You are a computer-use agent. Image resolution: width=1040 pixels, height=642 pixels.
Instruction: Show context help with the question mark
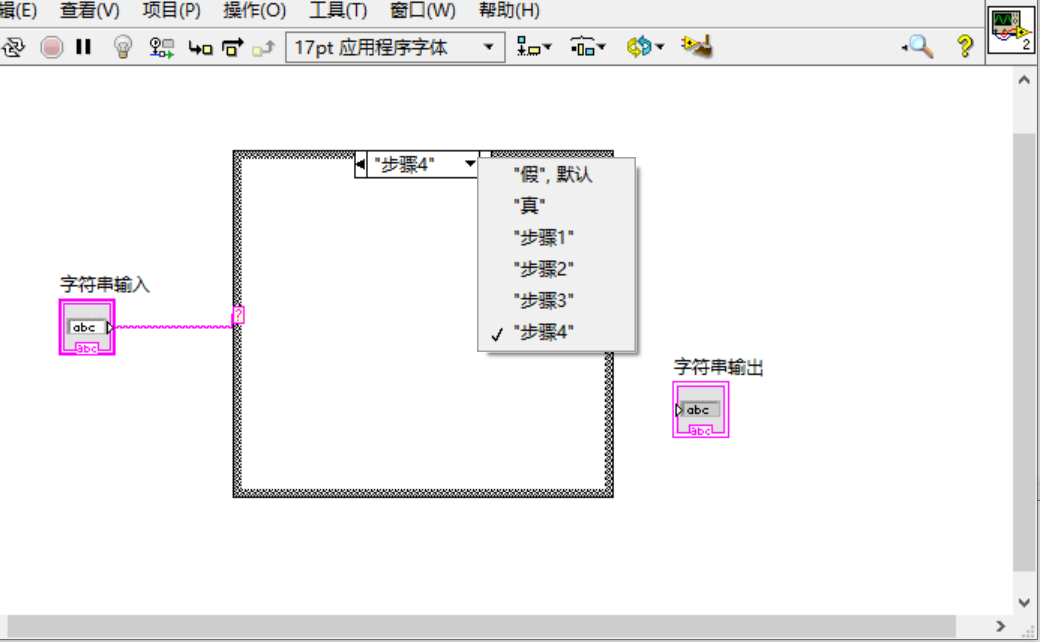965,46
